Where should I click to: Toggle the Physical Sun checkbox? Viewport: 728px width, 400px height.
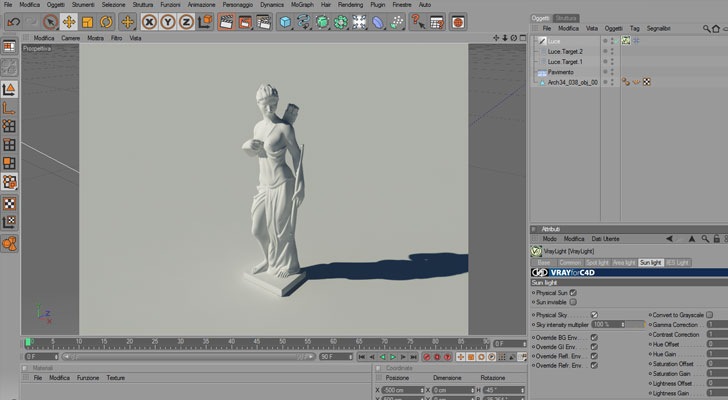[x=573, y=293]
